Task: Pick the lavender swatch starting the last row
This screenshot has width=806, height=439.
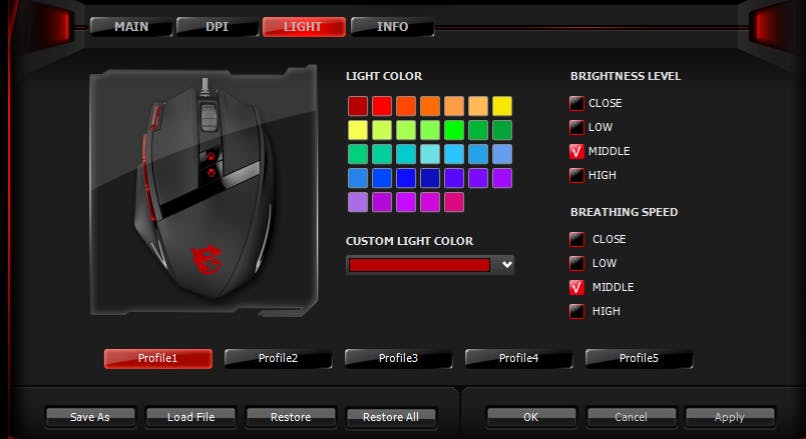Action: (358, 202)
